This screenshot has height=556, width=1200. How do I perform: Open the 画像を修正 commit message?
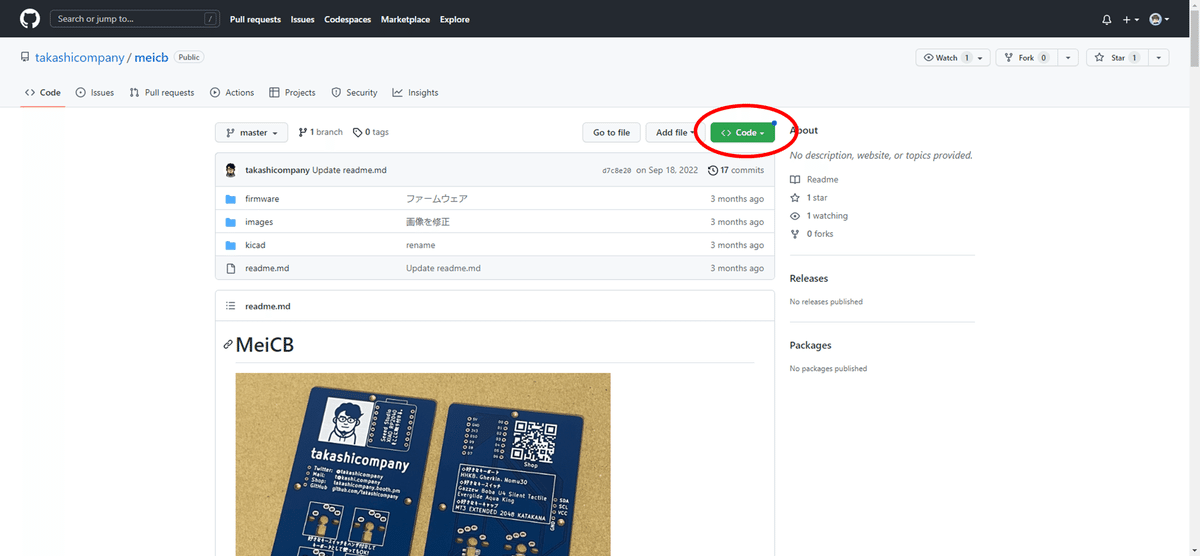[x=428, y=222]
